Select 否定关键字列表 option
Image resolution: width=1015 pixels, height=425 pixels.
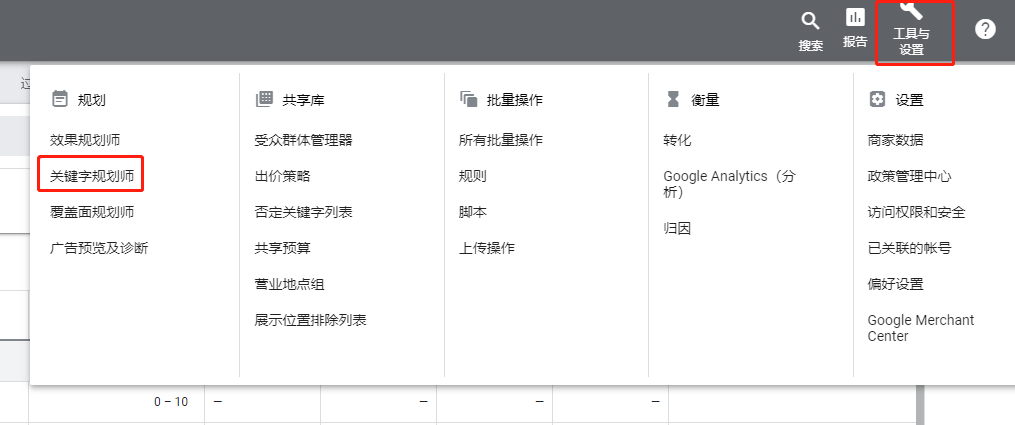click(303, 212)
